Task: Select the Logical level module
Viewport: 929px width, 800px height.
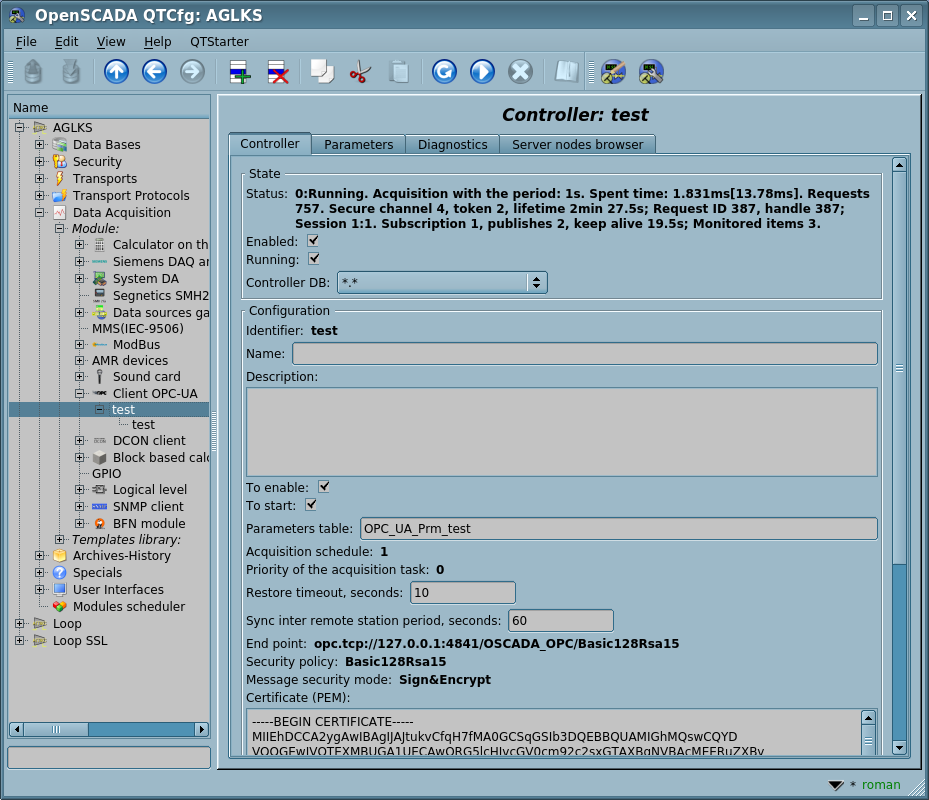Action: click(150, 489)
